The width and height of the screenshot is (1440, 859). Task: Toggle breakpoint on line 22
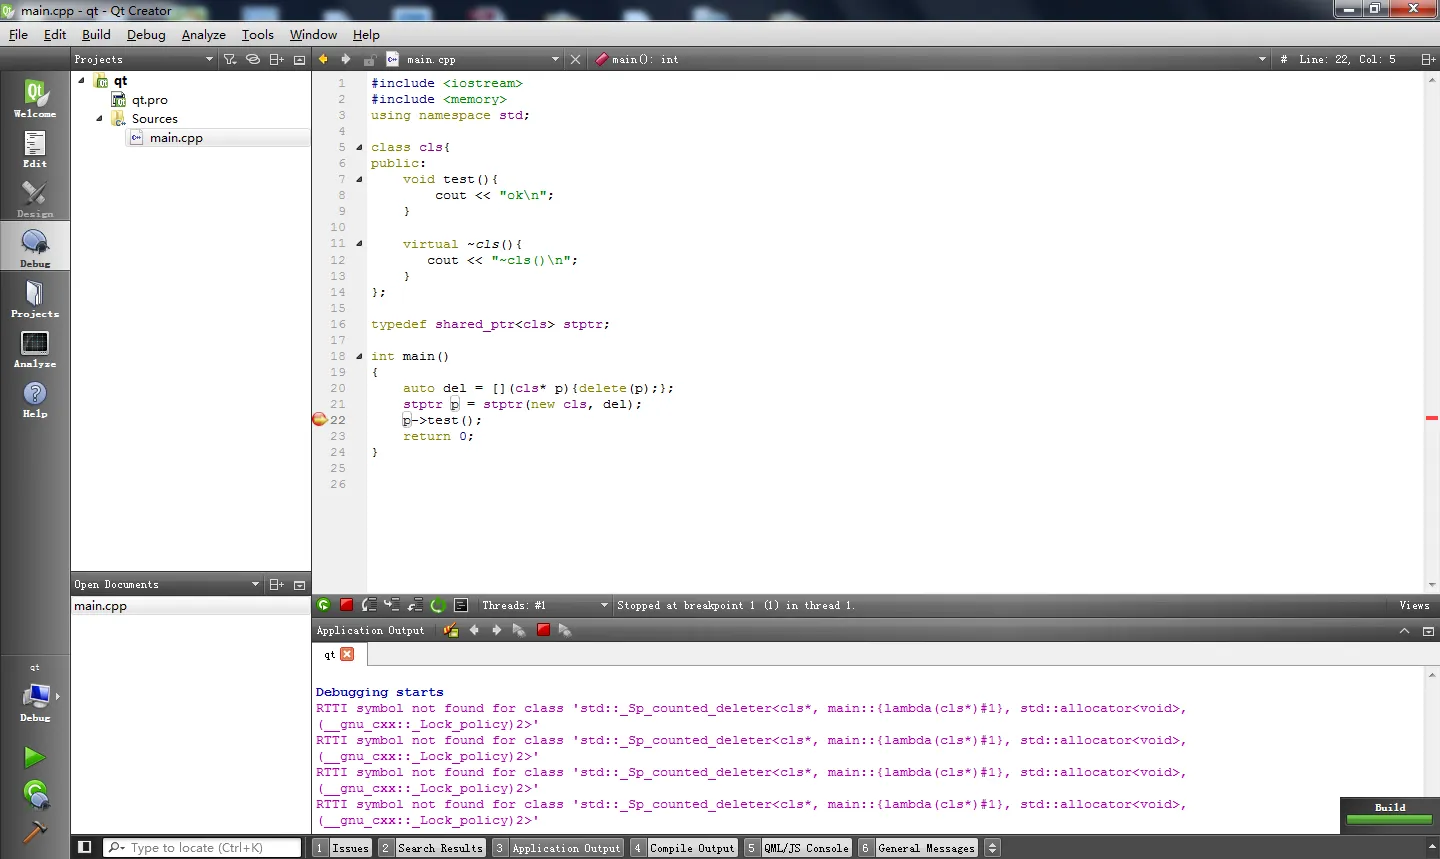320,420
